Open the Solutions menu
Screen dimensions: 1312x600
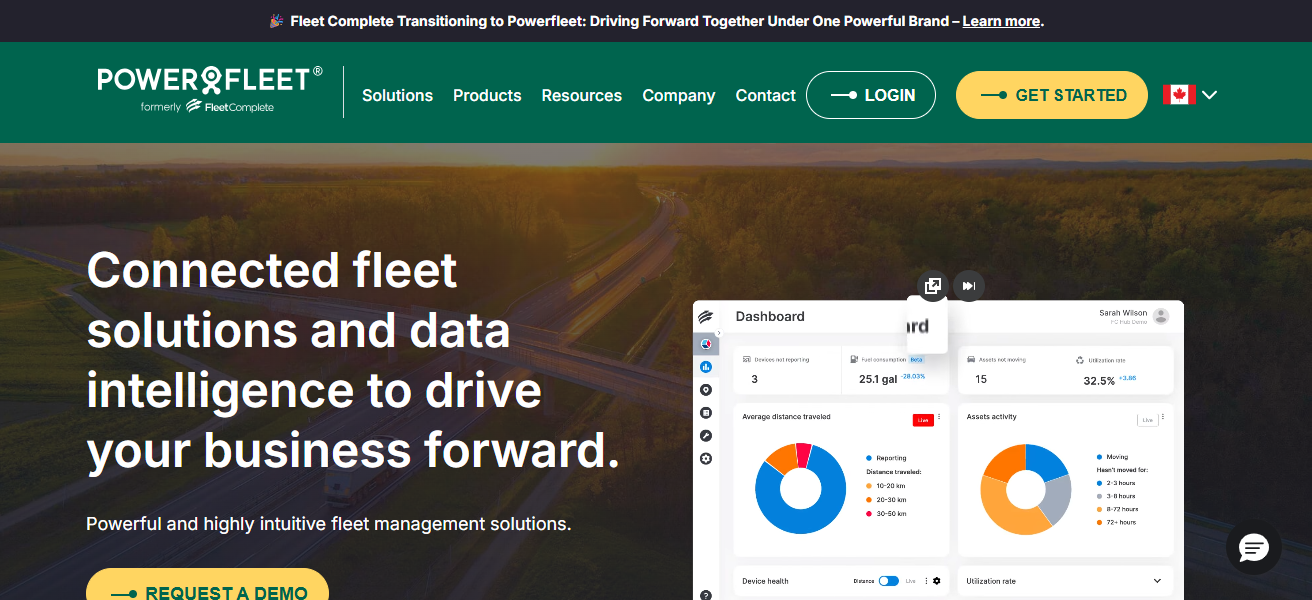click(397, 95)
